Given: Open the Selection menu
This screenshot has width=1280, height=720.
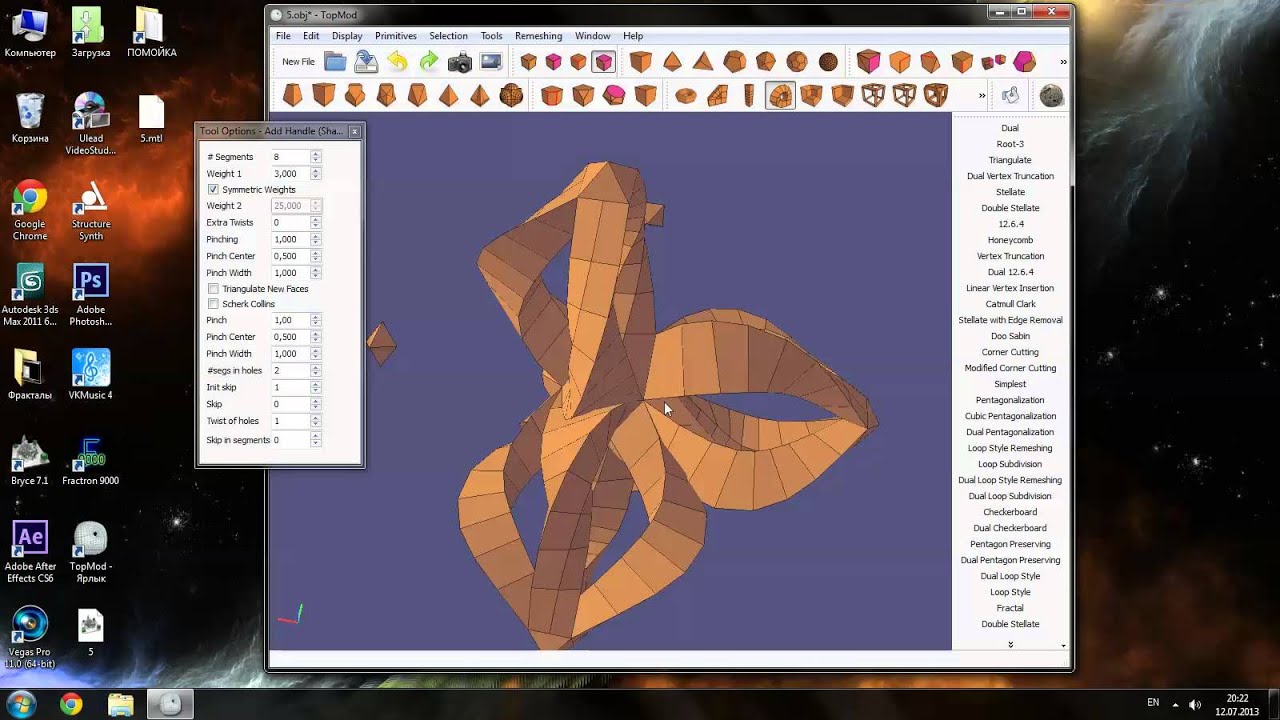Looking at the screenshot, I should (x=448, y=36).
